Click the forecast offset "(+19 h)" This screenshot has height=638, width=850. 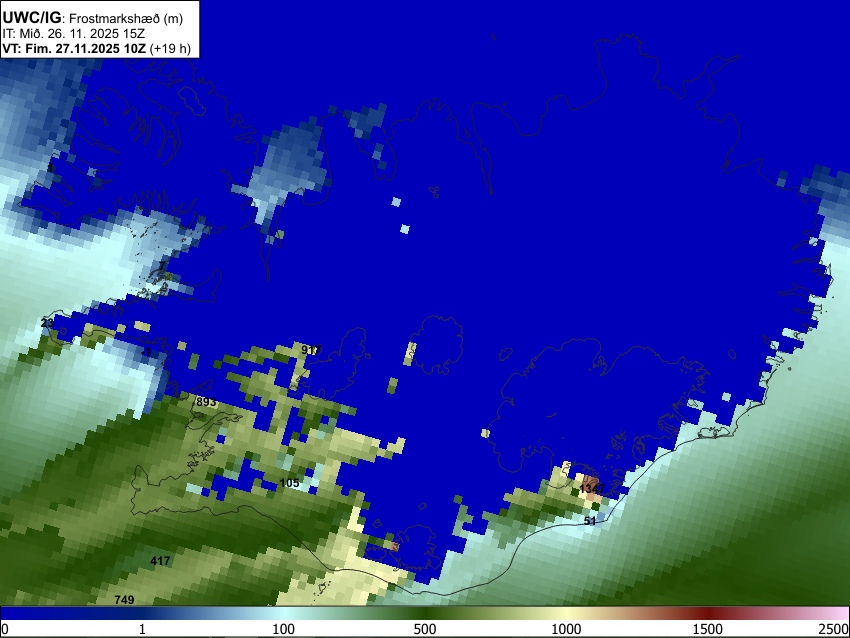coord(170,48)
